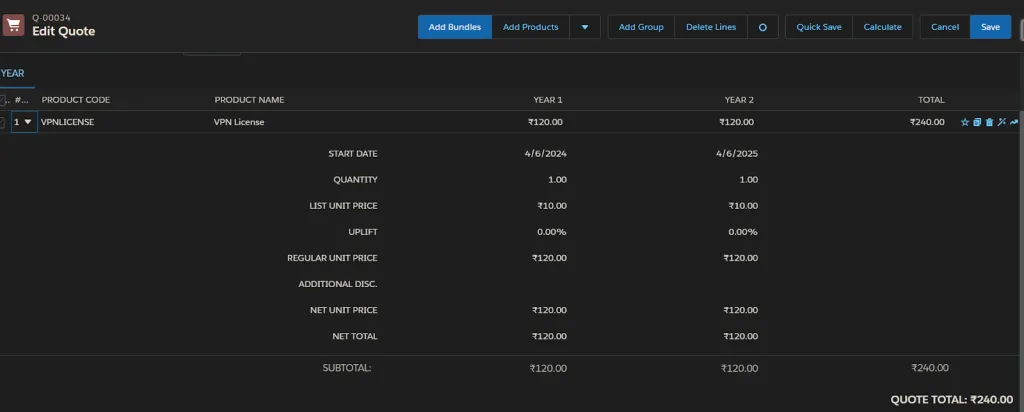
Task: Click the shopping cart quote icon
Action: pos(13,26)
